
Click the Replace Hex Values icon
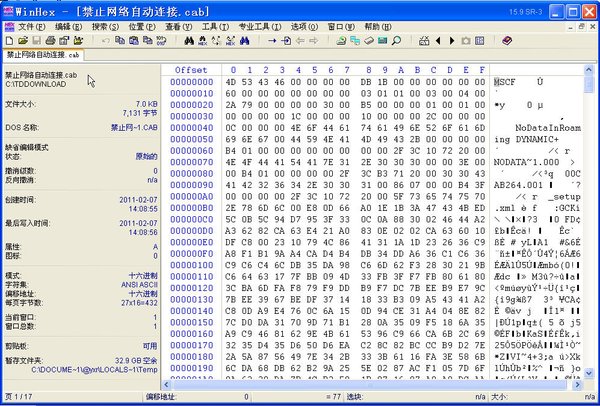230,41
